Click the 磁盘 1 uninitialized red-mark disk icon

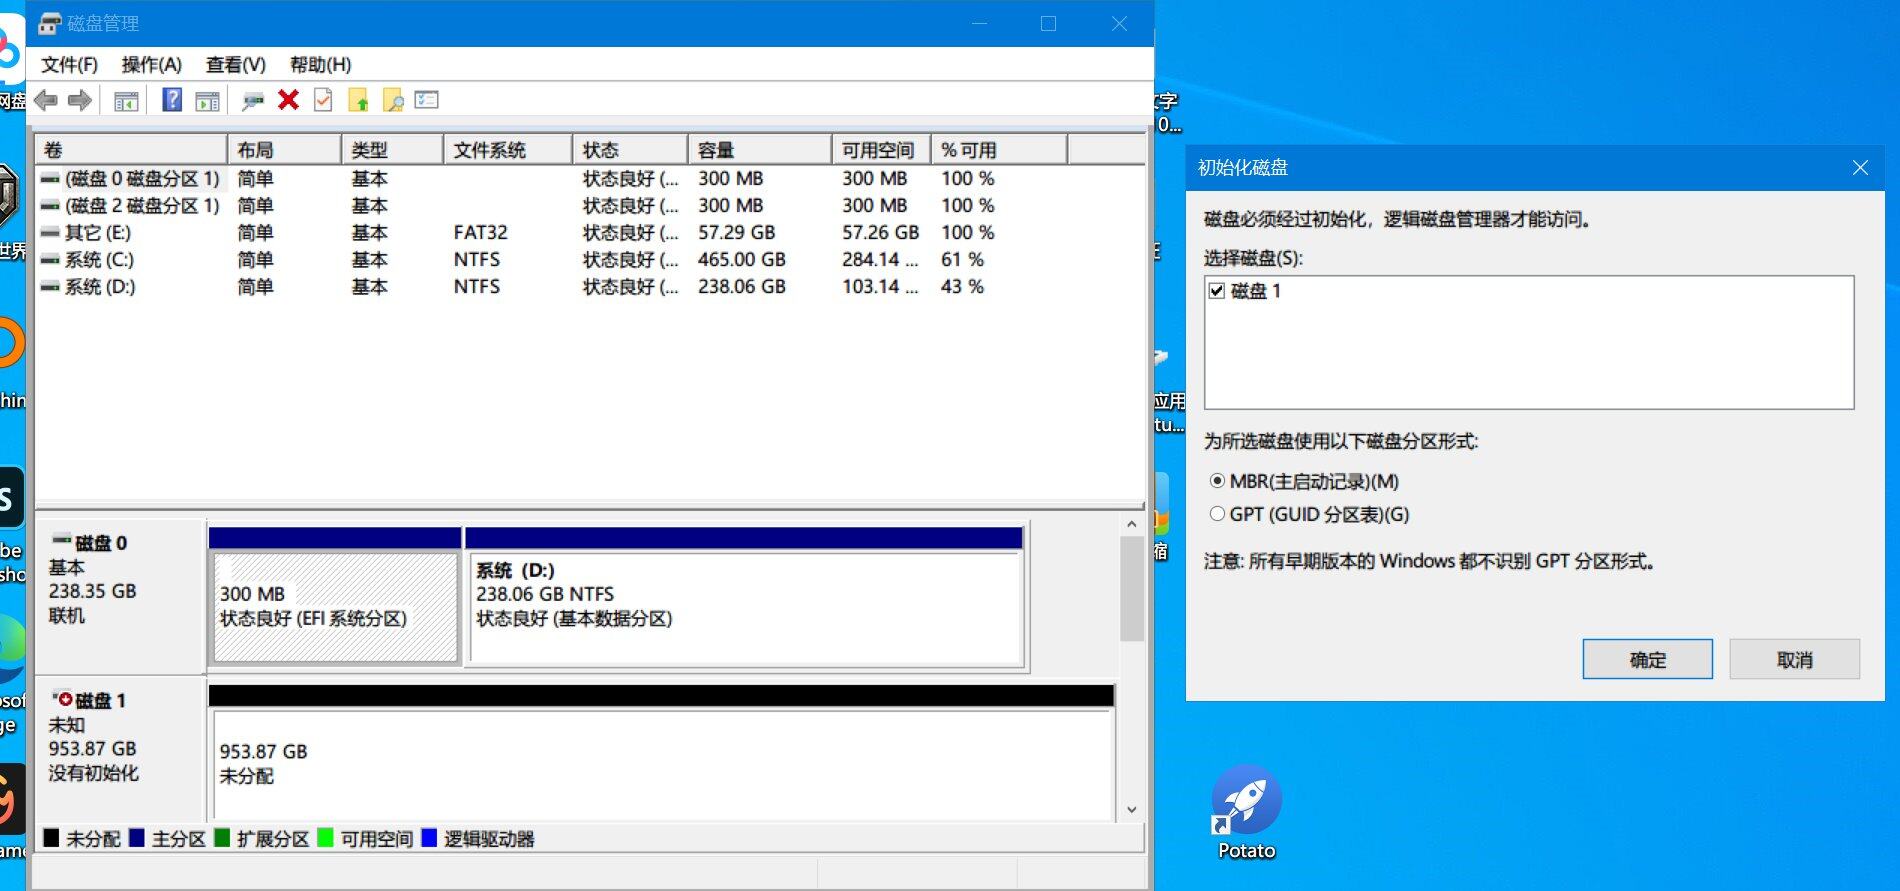[62, 699]
